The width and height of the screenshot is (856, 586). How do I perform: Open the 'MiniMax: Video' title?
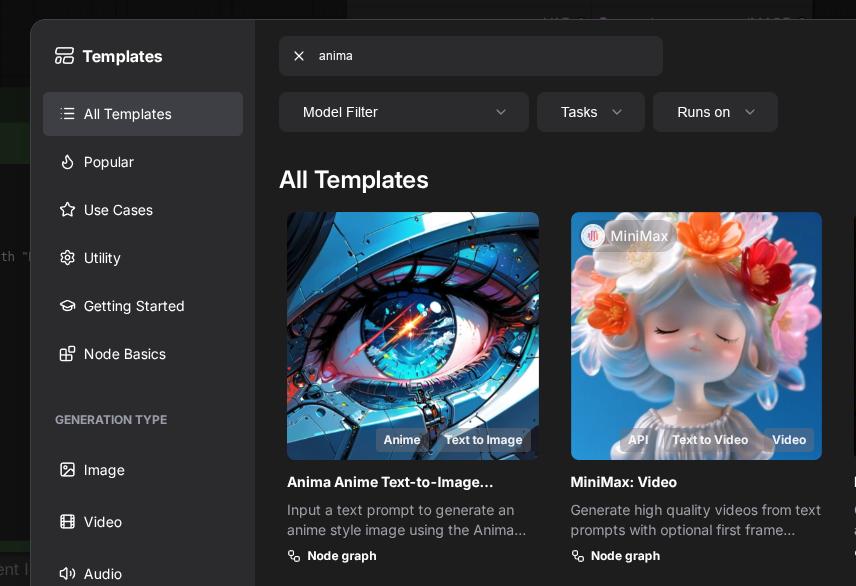[623, 482]
